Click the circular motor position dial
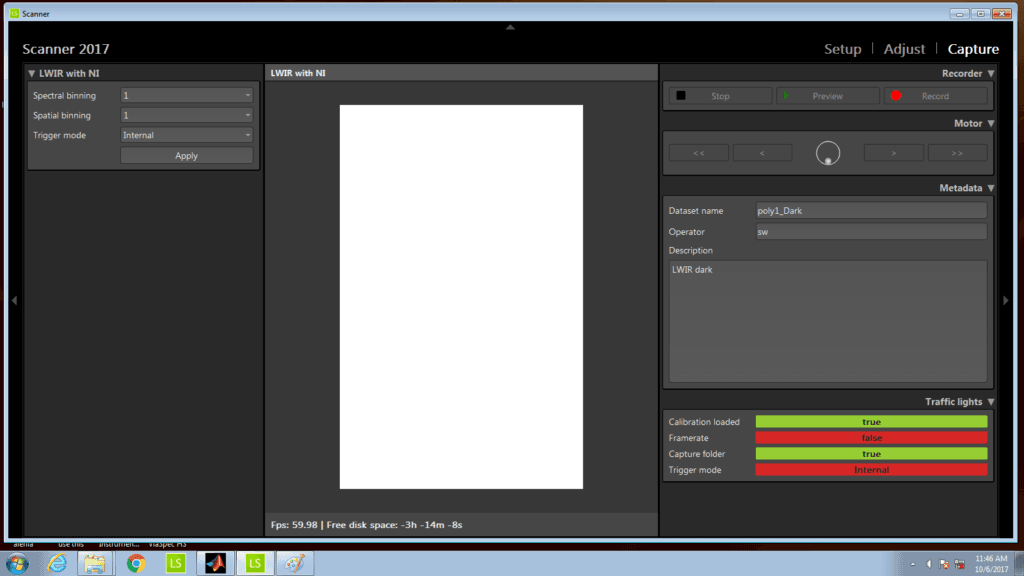Viewport: 1024px width, 576px height. (x=828, y=153)
